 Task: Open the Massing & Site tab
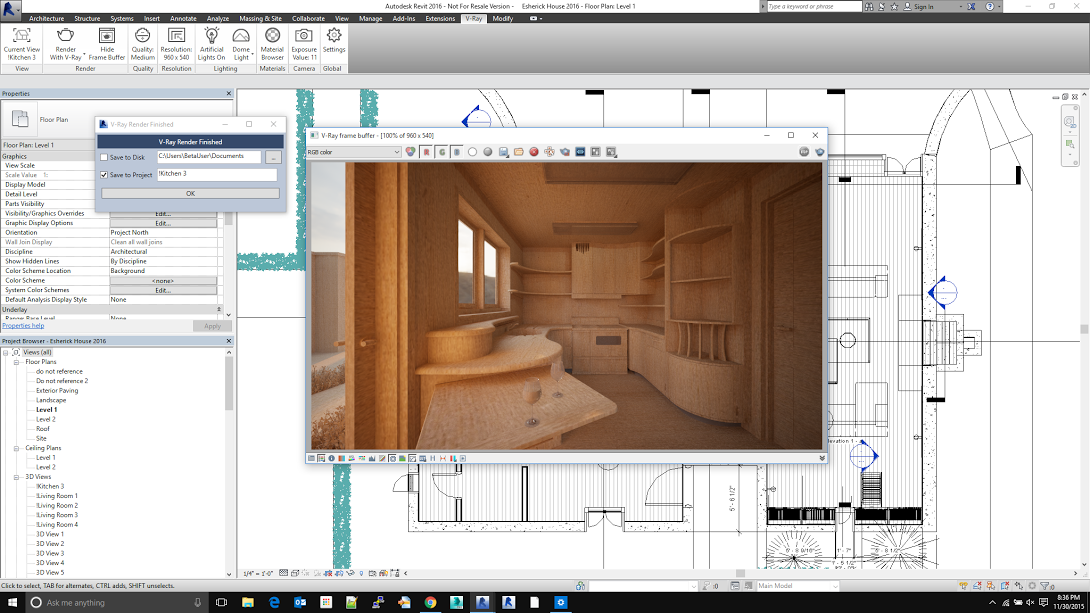click(260, 19)
